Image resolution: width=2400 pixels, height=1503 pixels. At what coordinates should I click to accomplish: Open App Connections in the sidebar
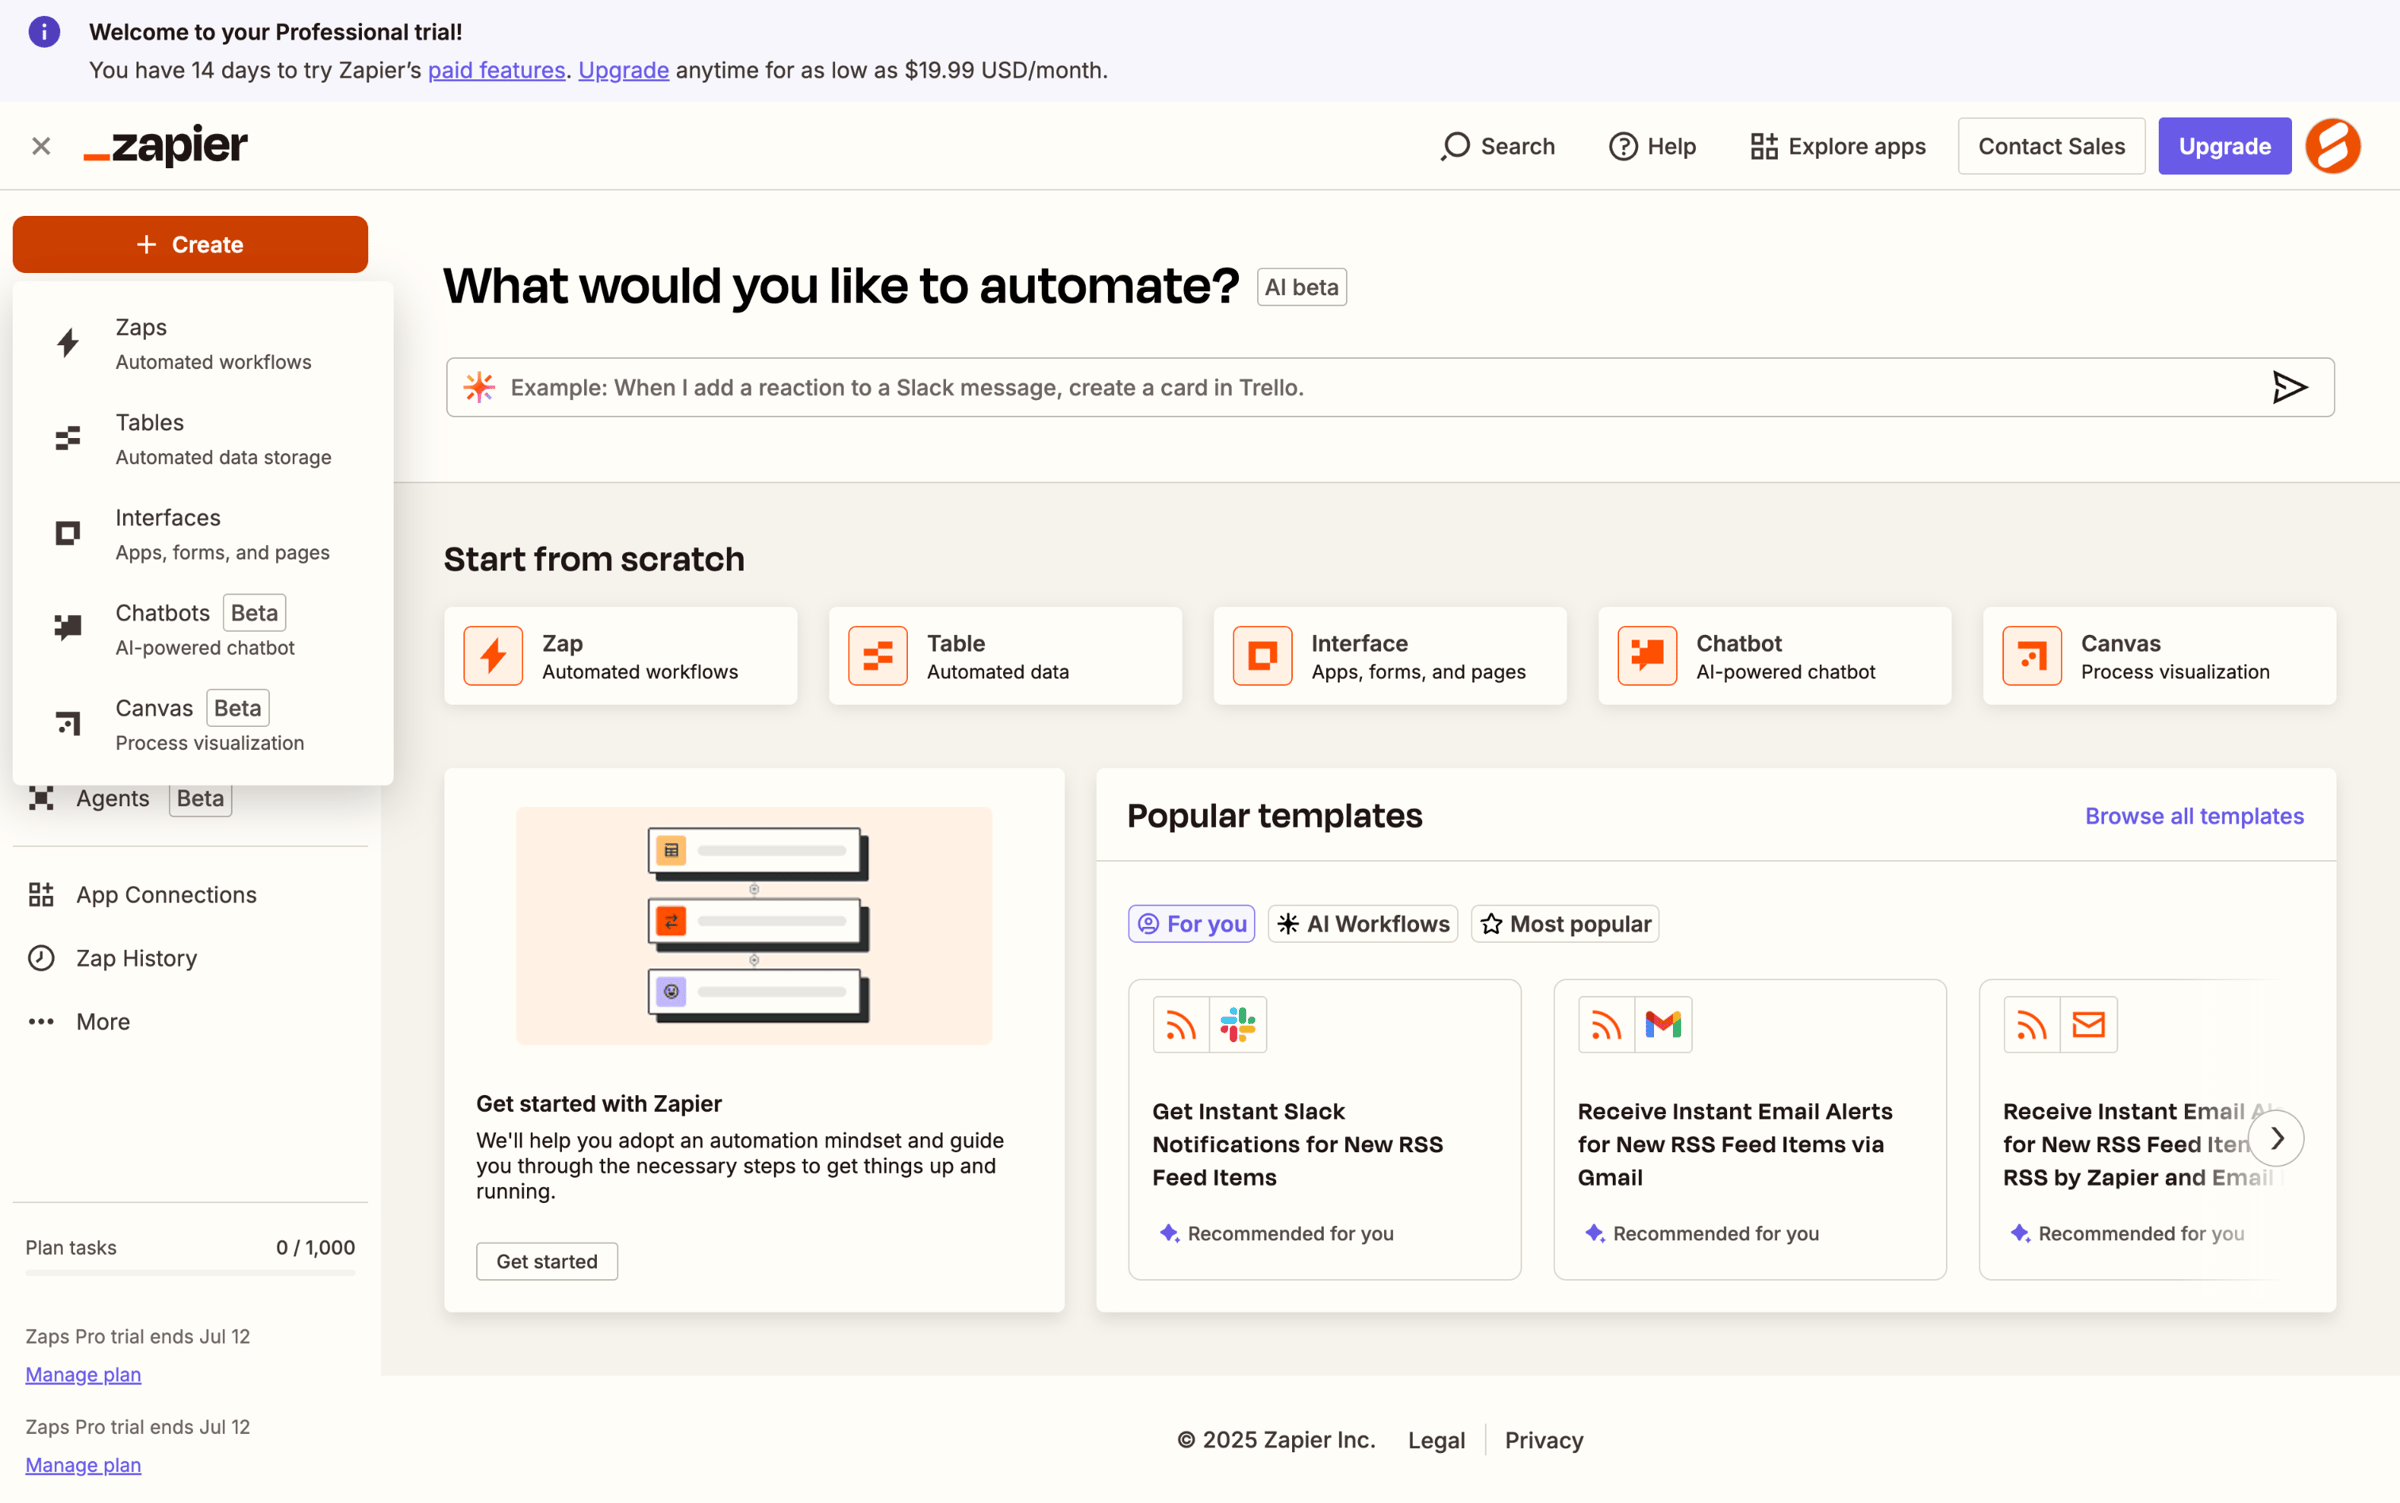[x=190, y=894]
